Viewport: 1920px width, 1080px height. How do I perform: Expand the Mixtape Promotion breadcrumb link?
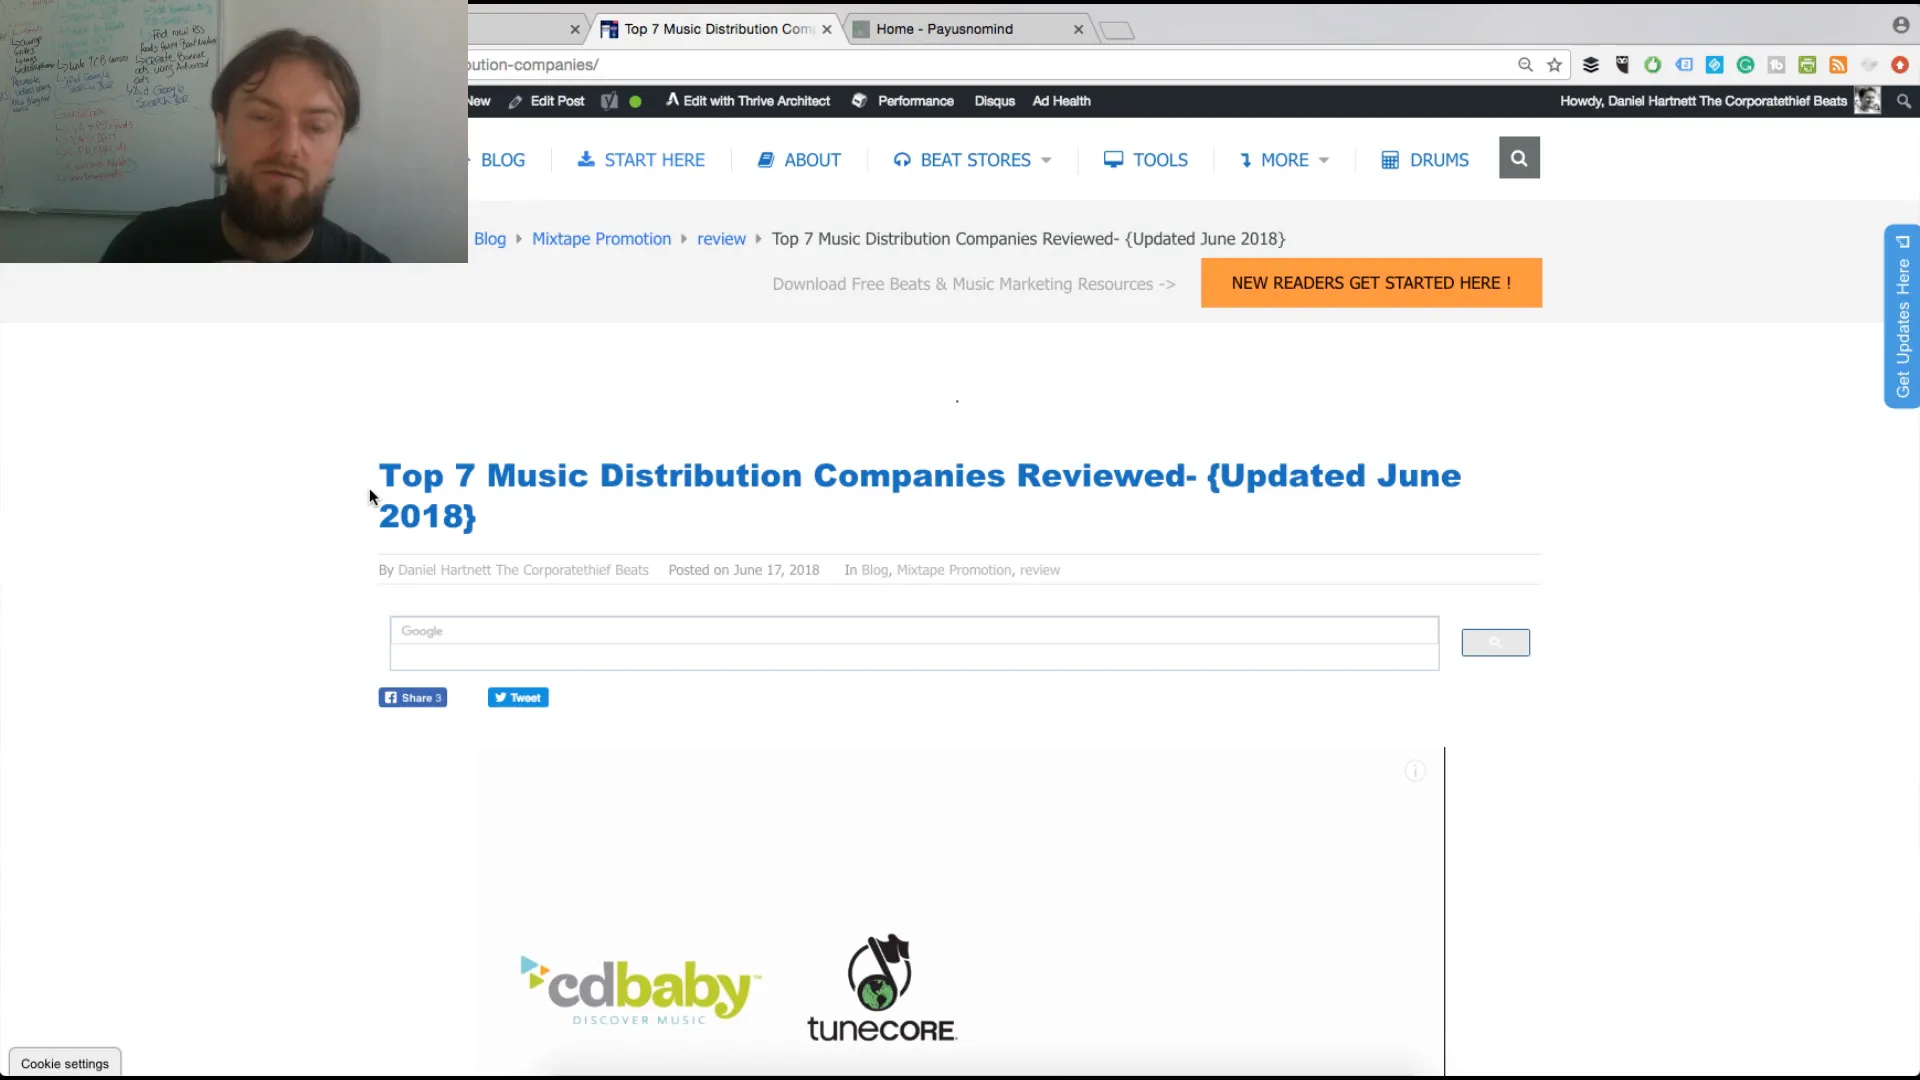click(x=600, y=237)
